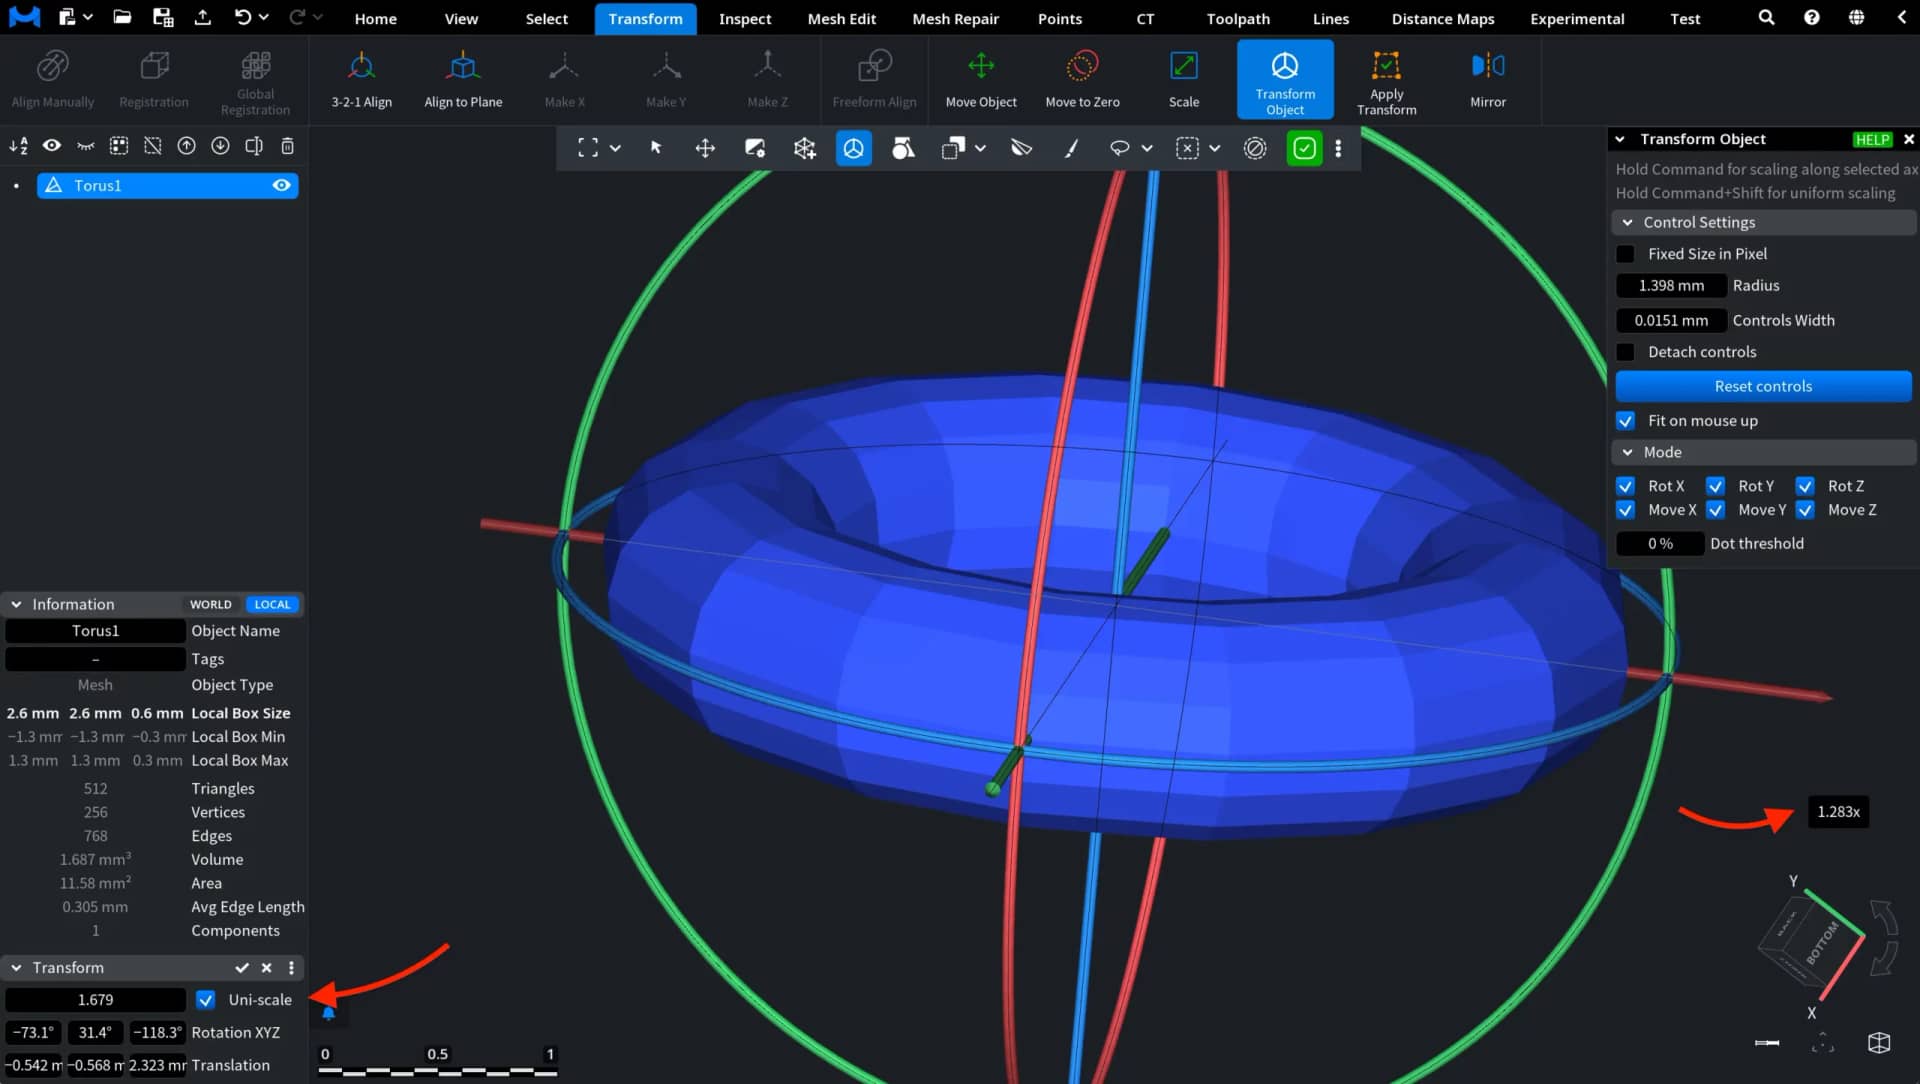The image size is (1920, 1084).
Task: Click the Reset controls button
Action: tap(1763, 386)
